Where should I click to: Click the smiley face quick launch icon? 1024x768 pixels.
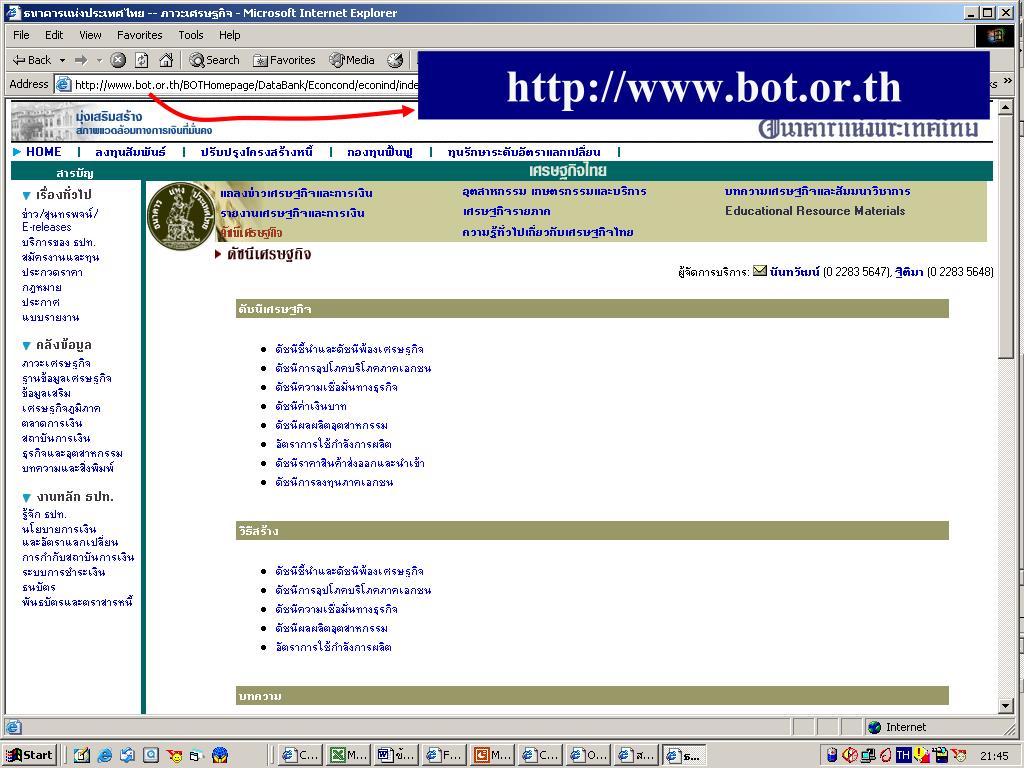point(174,756)
